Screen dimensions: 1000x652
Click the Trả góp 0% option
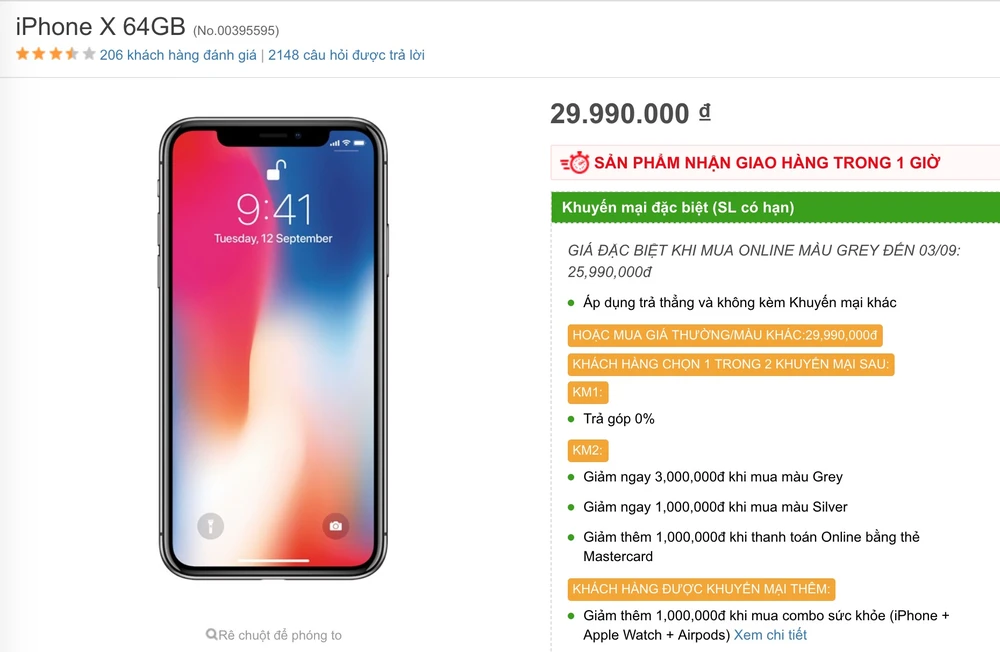tap(618, 419)
